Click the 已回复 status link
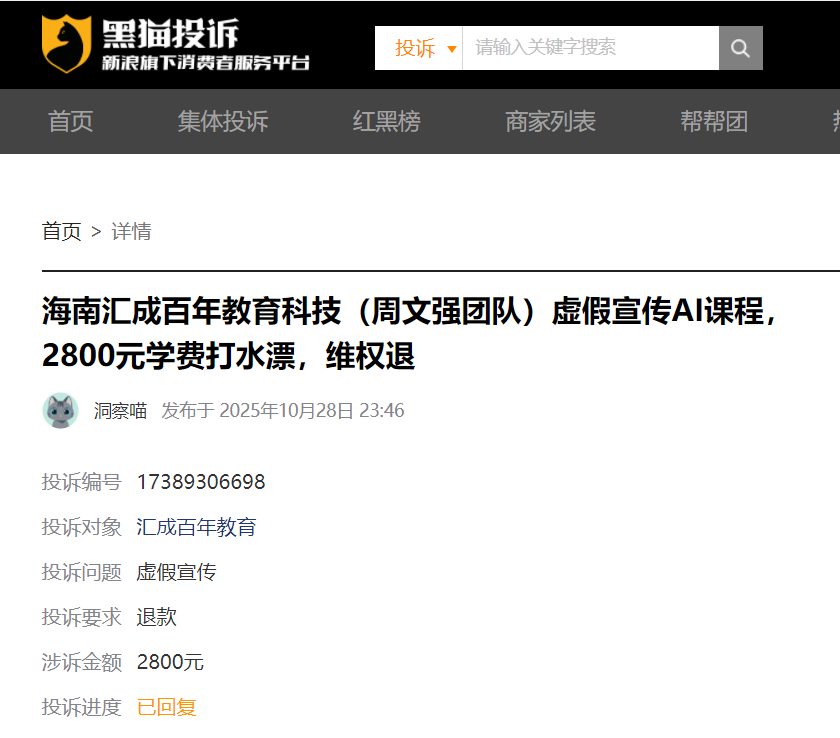This screenshot has height=738, width=840. point(165,706)
